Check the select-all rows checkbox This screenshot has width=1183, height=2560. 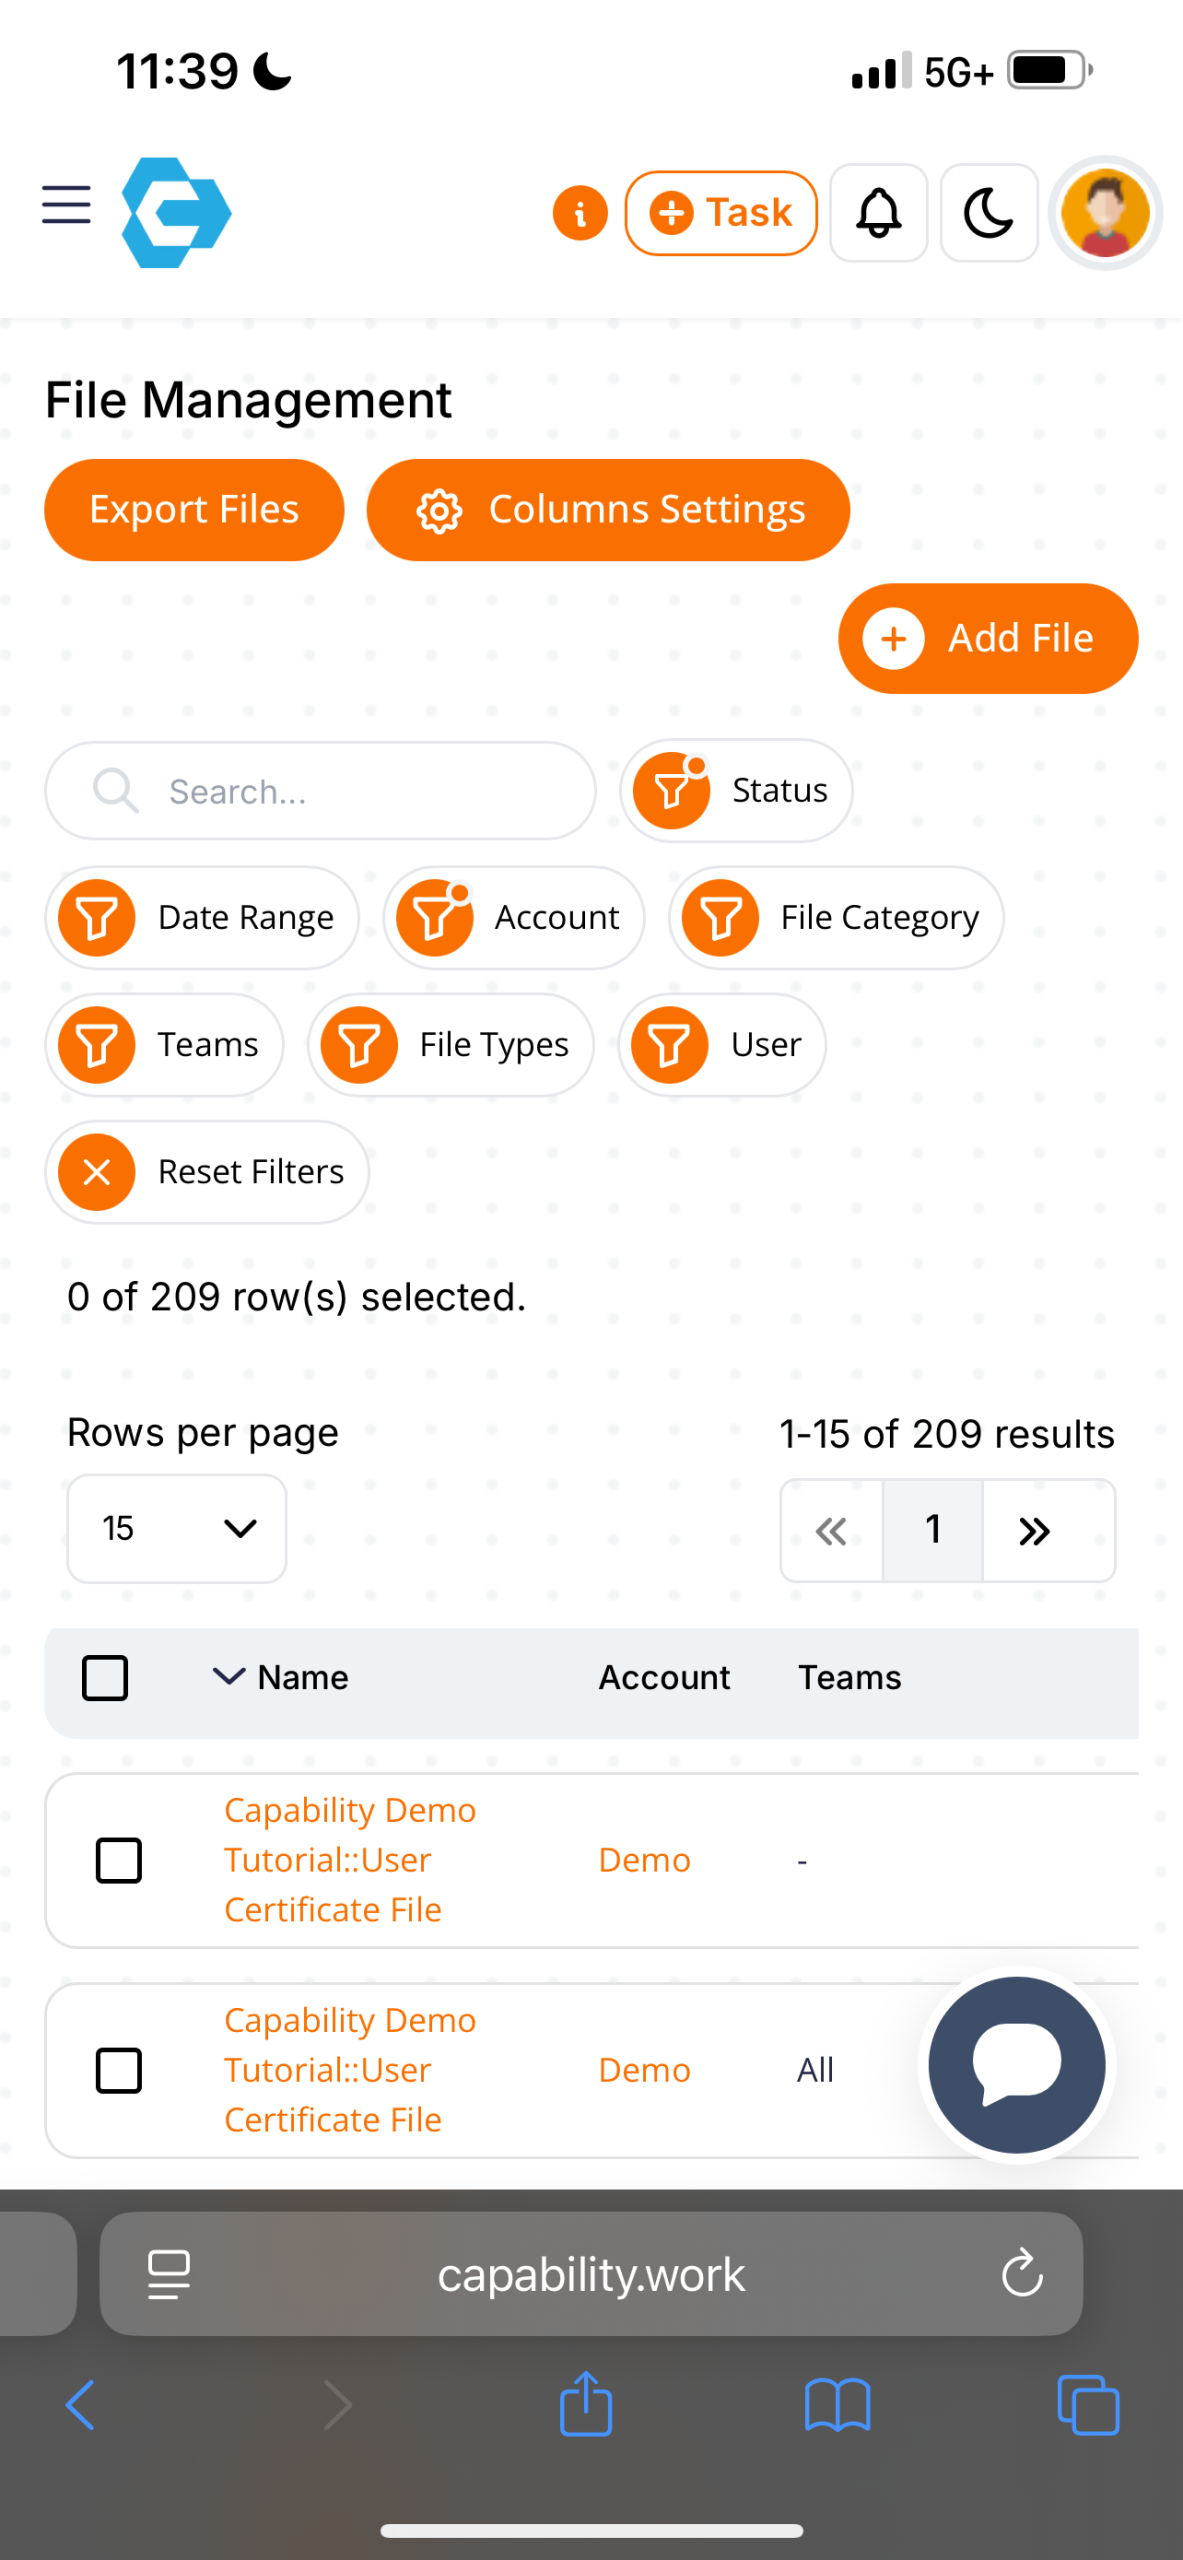105,1678
